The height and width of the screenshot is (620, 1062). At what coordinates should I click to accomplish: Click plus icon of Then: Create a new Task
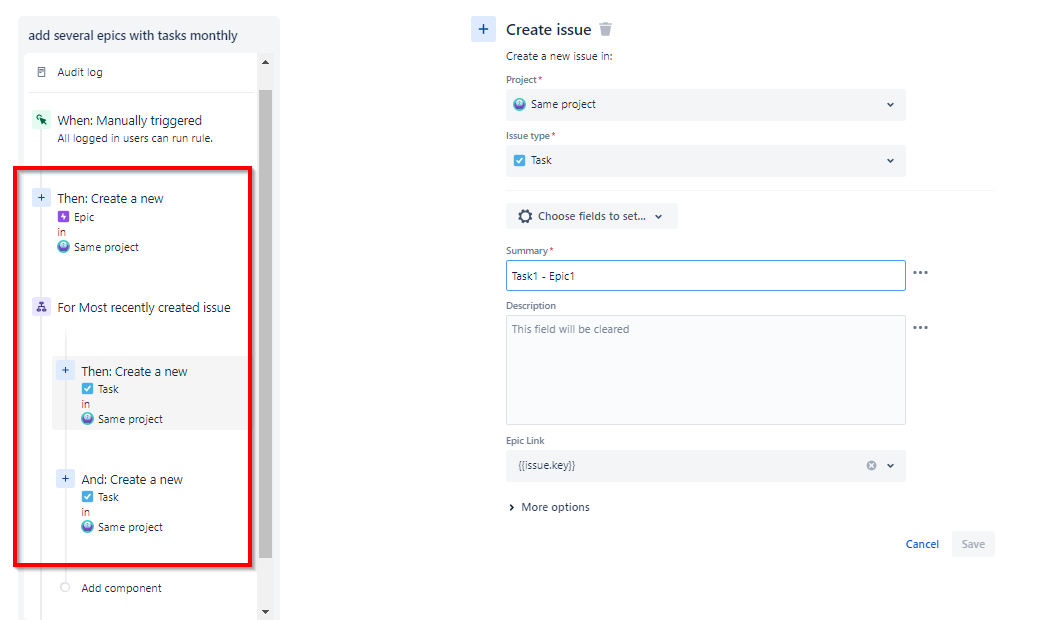(65, 370)
